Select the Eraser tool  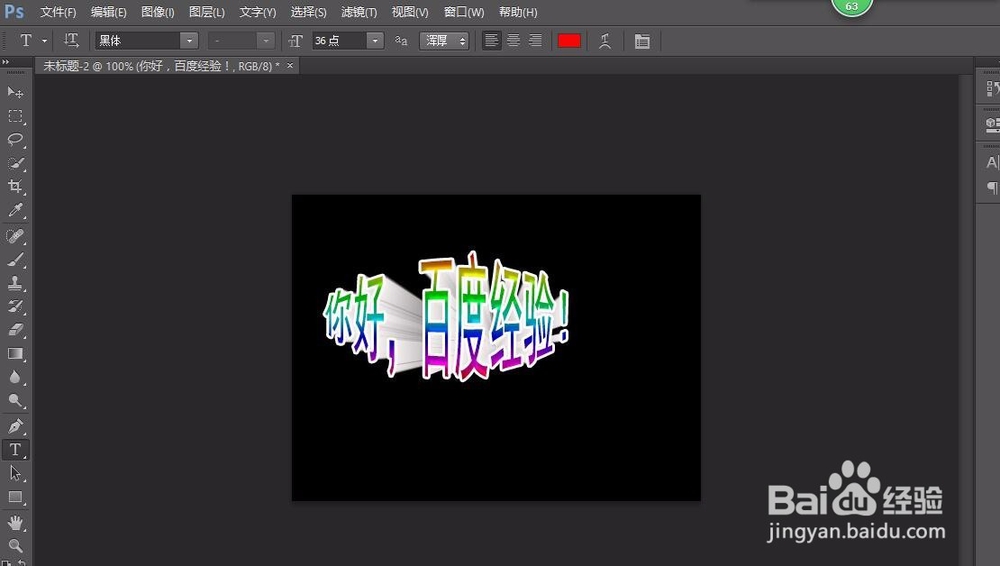15,330
